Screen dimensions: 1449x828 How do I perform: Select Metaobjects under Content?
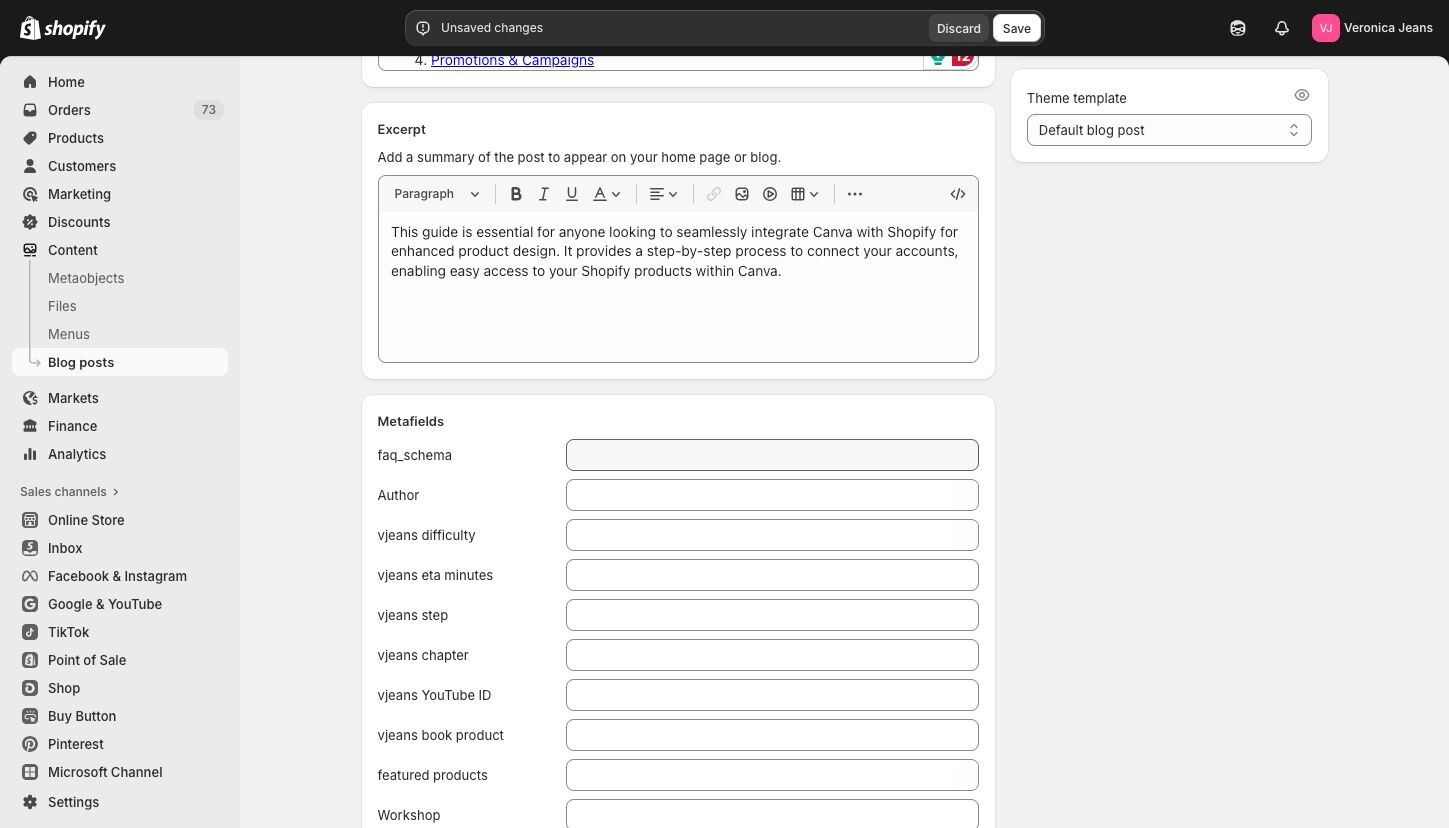pos(86,278)
